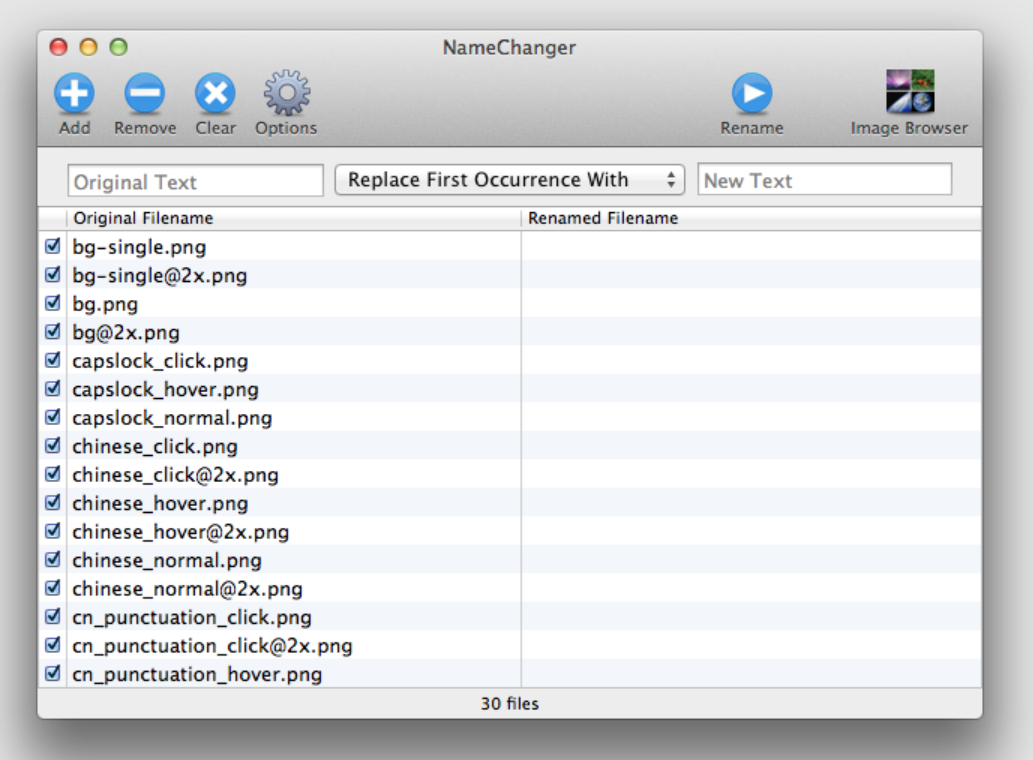Toggle the chinese_click@2x.png checkbox

[x=53, y=474]
